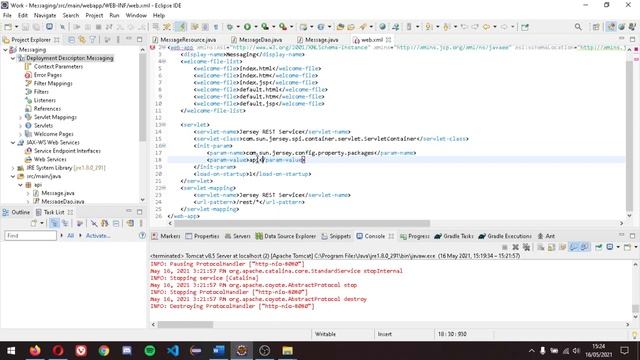Image resolution: width=640 pixels, height=360 pixels.
Task: Open the Navigate menu
Action: 45,15
